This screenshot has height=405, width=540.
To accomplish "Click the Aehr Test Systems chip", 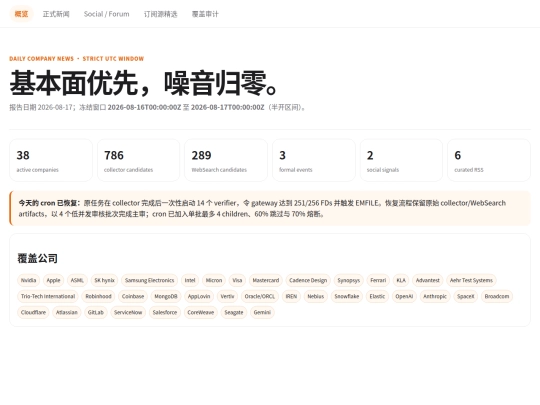I will click(471, 280).
